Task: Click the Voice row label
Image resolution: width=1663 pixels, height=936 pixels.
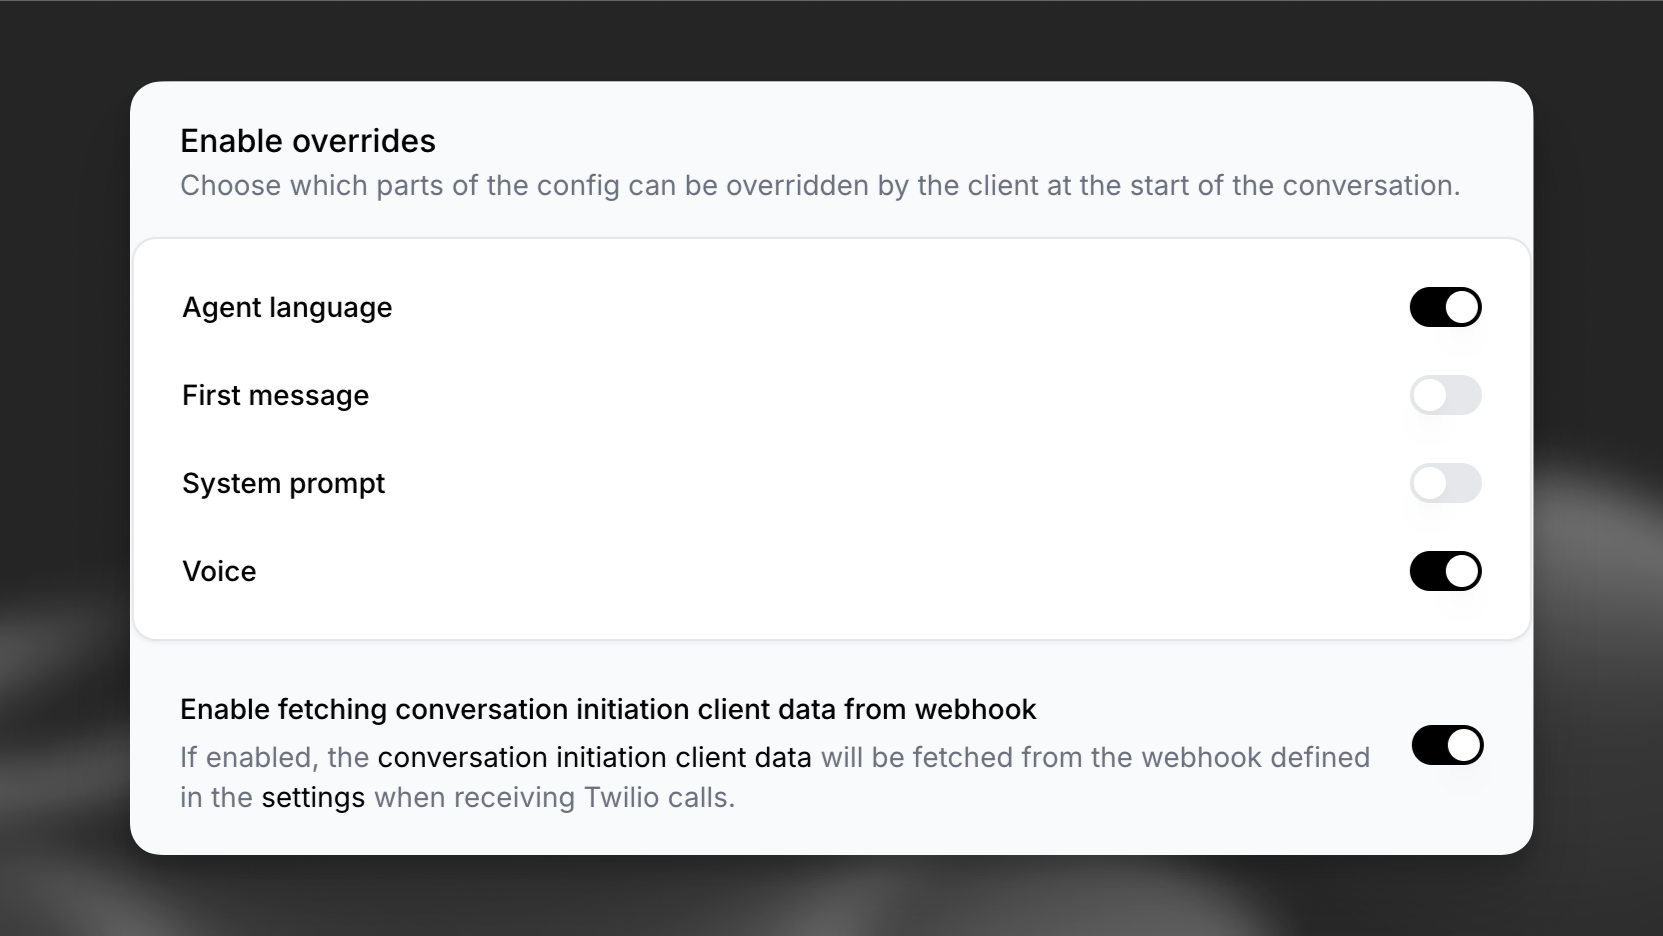Action: pyautogui.click(x=218, y=571)
